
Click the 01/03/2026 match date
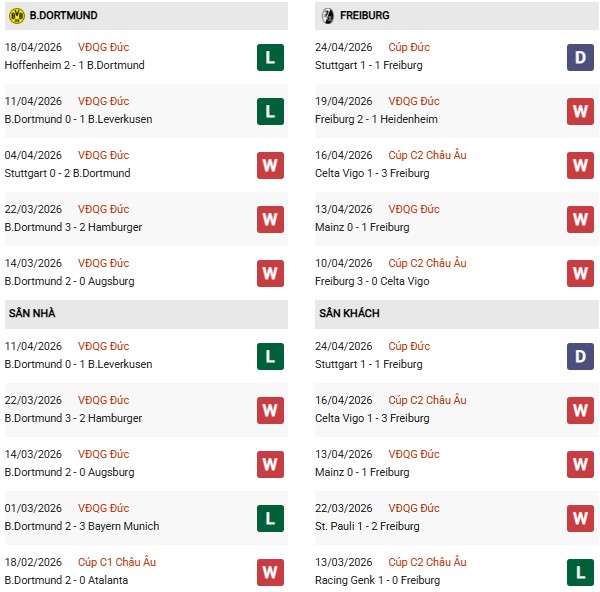click(x=33, y=509)
